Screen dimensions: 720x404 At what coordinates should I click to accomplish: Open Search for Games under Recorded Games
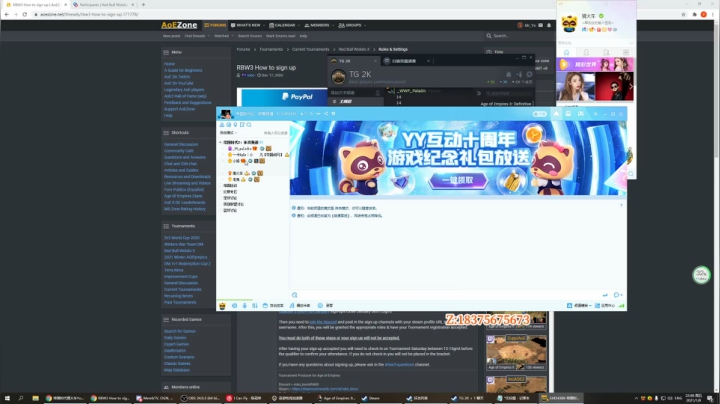click(180, 331)
